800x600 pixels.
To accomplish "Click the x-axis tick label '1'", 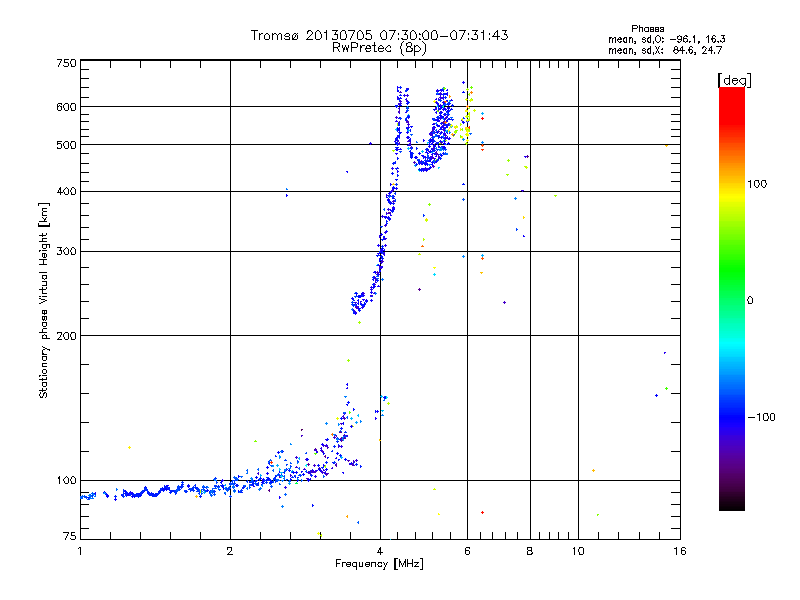I will coord(80,551).
